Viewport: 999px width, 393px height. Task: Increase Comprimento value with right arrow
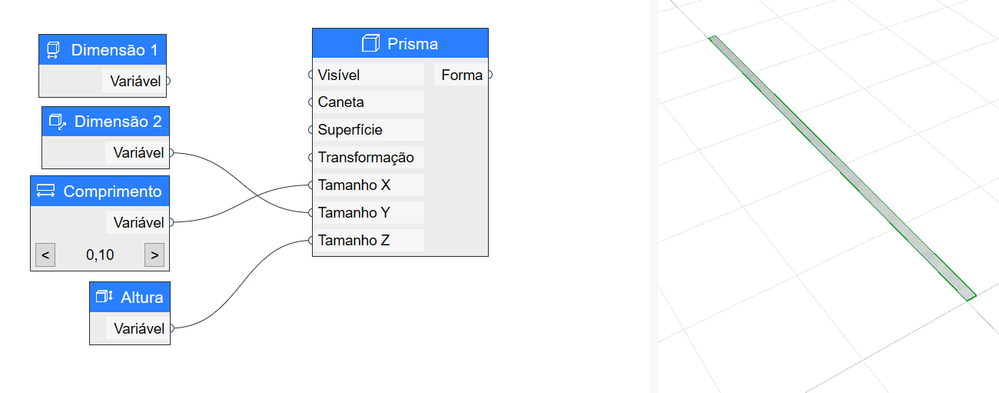[154, 255]
